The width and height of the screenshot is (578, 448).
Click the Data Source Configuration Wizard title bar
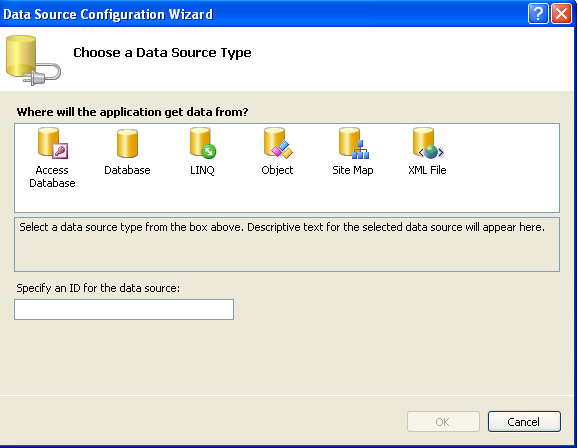pos(258,14)
